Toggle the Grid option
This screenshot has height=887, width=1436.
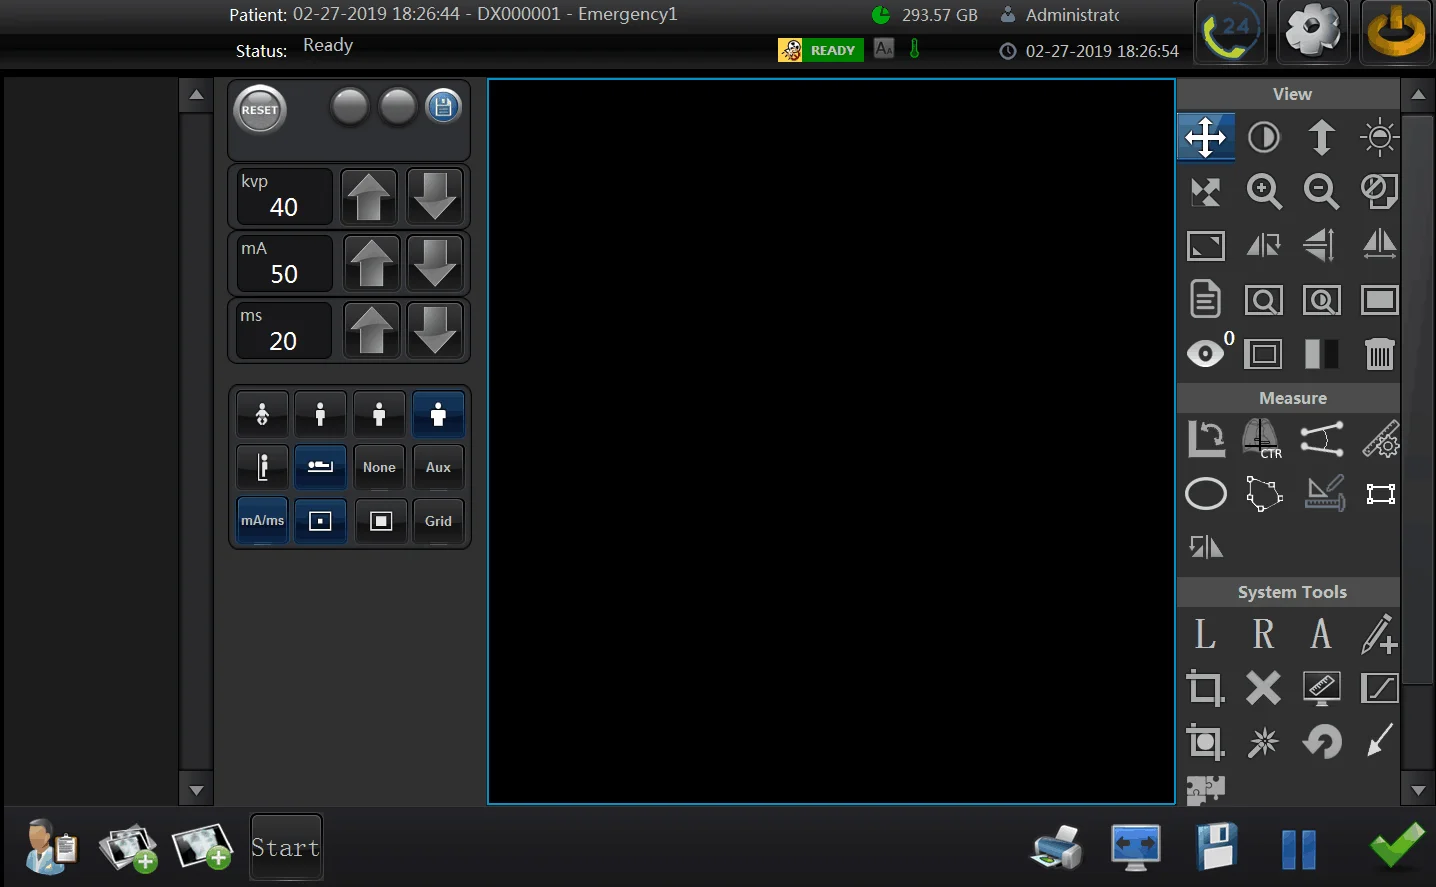[x=438, y=521]
